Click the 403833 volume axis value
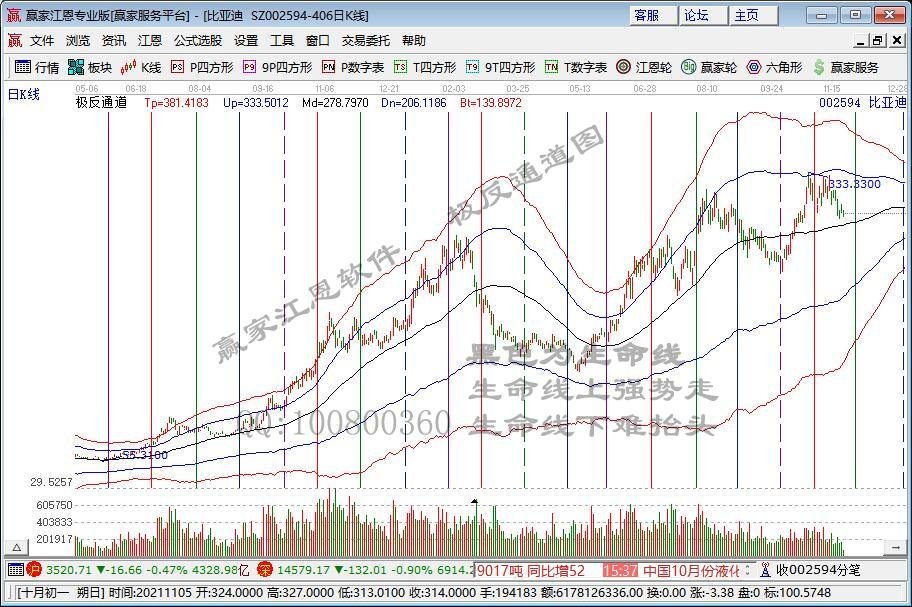Screen dimensions: 912x607 point(55,522)
